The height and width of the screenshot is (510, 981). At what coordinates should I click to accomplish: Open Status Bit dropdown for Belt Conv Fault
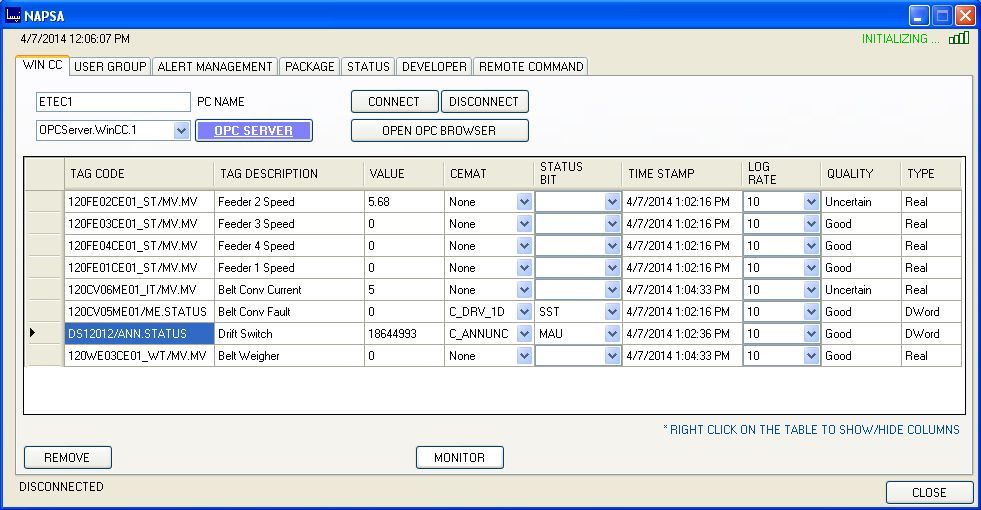[612, 312]
